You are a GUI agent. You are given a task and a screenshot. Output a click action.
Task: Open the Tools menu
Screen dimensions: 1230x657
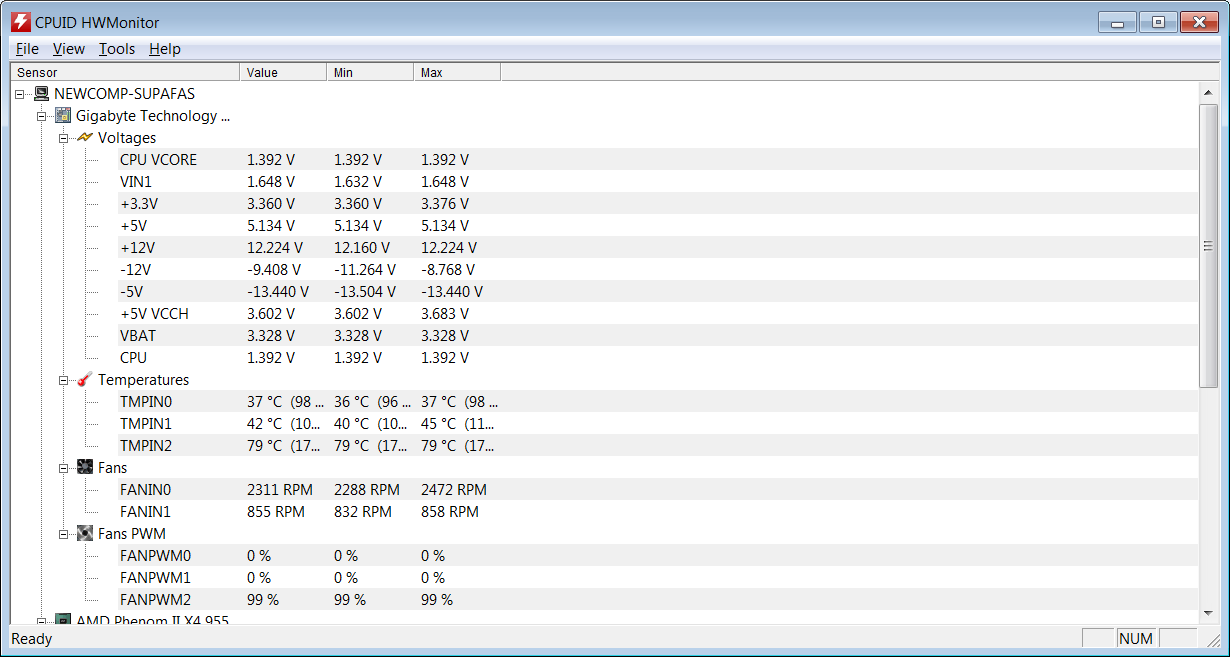coord(117,49)
